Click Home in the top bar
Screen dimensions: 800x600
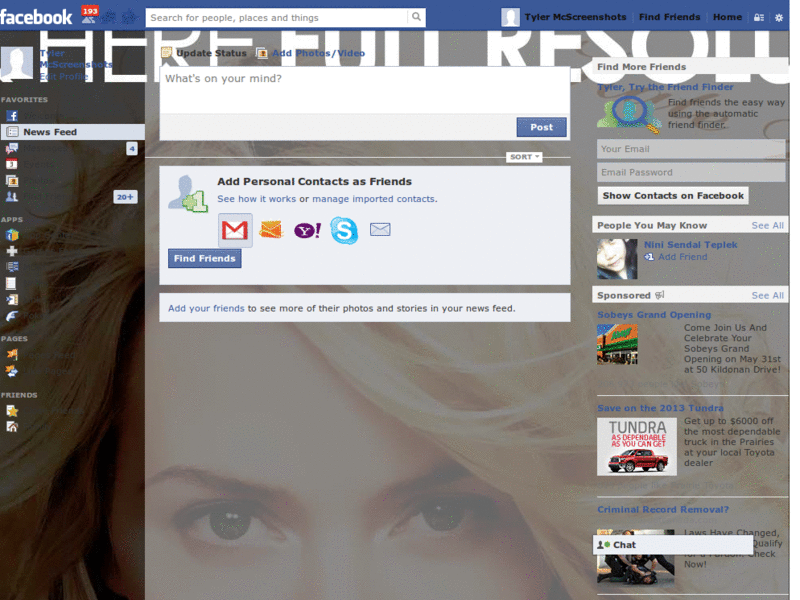pos(727,17)
